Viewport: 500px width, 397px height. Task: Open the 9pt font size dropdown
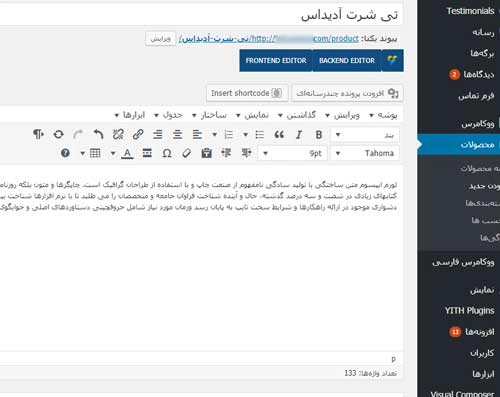point(292,153)
